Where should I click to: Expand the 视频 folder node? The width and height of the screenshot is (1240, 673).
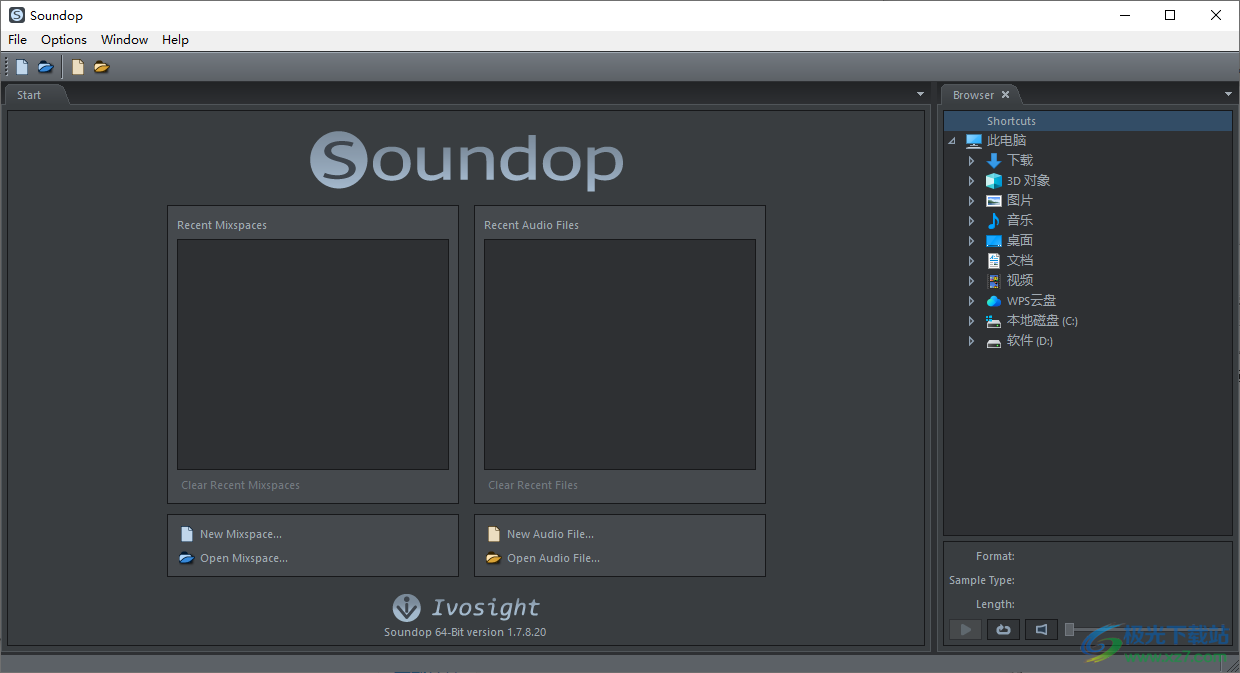click(x=971, y=281)
